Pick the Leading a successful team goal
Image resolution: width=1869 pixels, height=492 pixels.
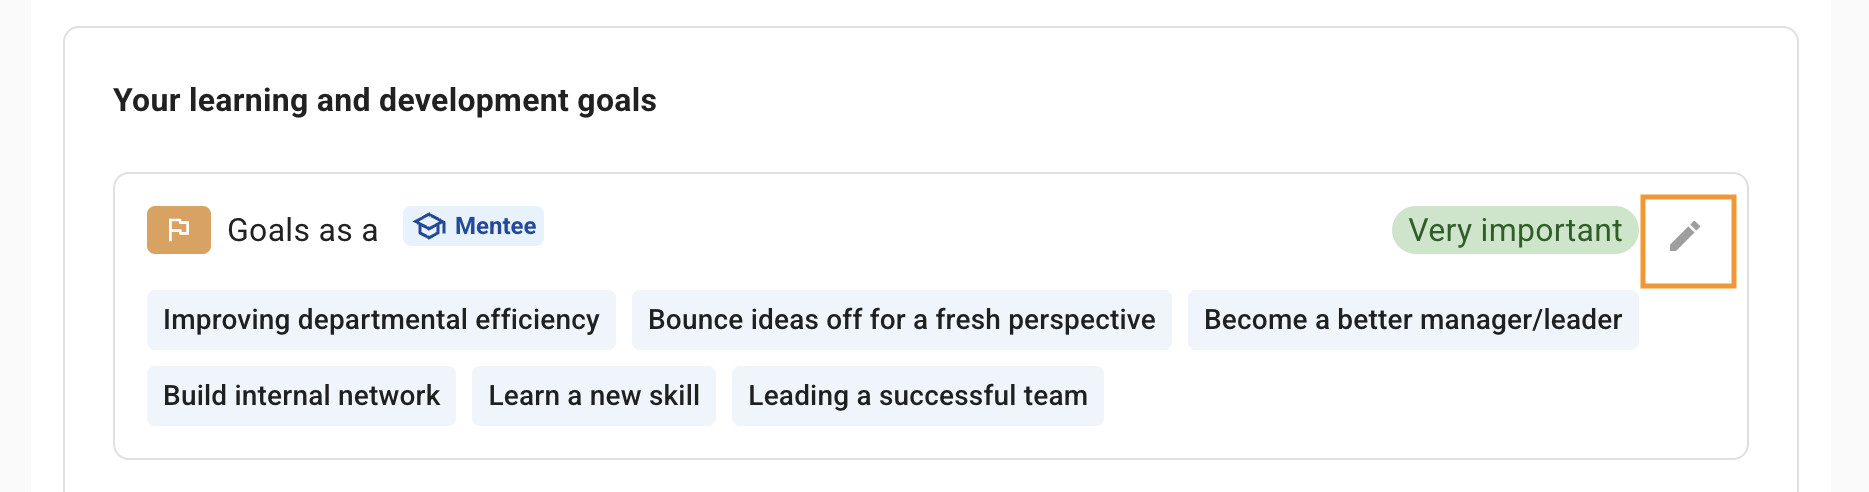click(917, 396)
